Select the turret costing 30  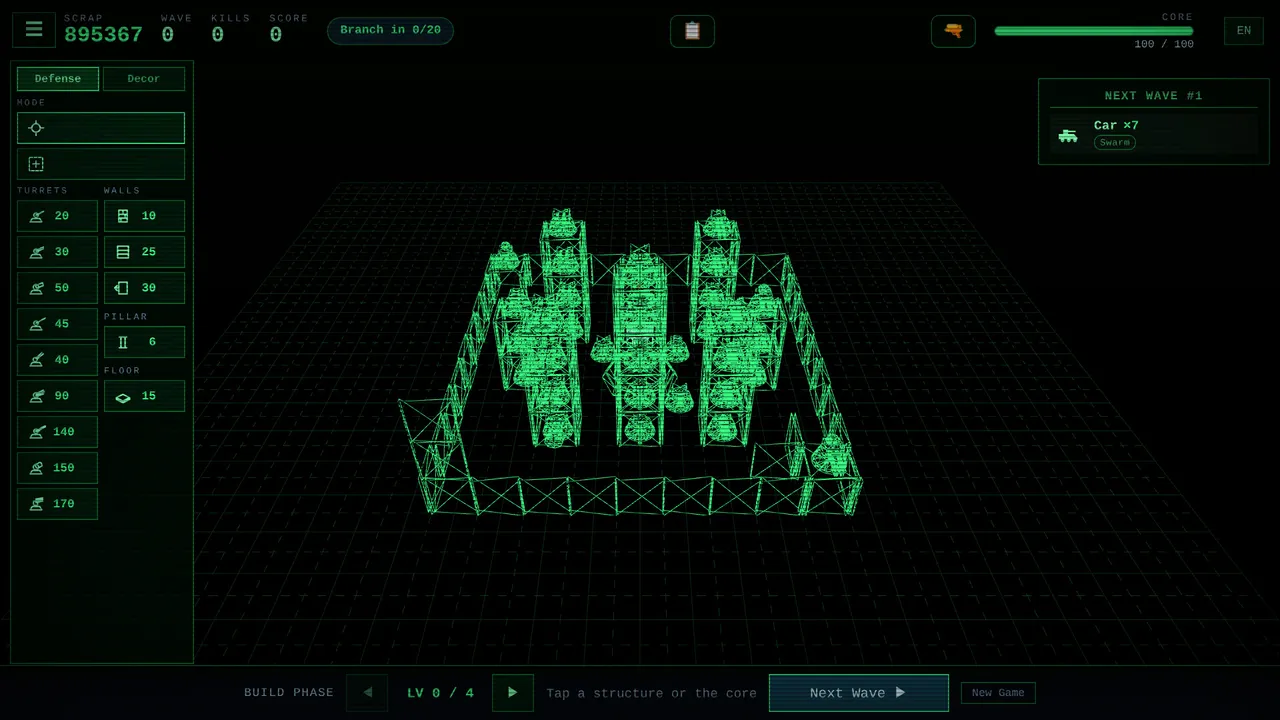(57, 252)
